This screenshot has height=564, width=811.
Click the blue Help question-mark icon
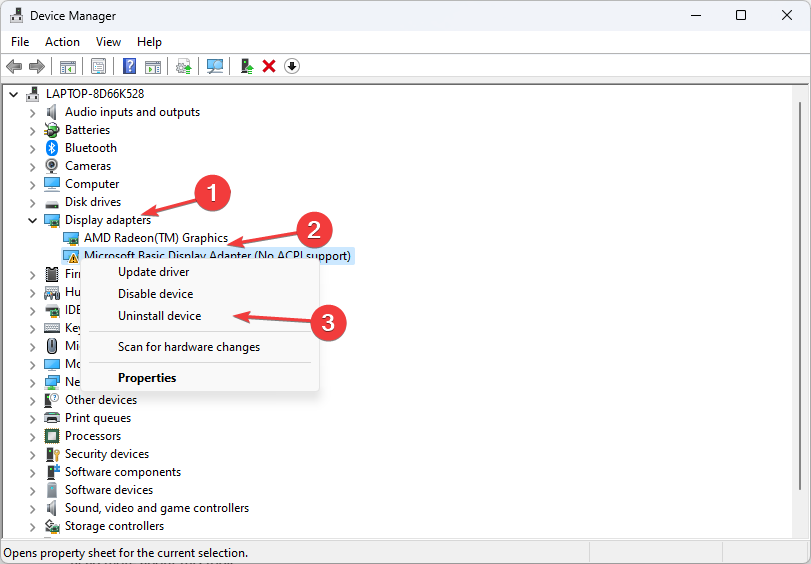point(129,66)
